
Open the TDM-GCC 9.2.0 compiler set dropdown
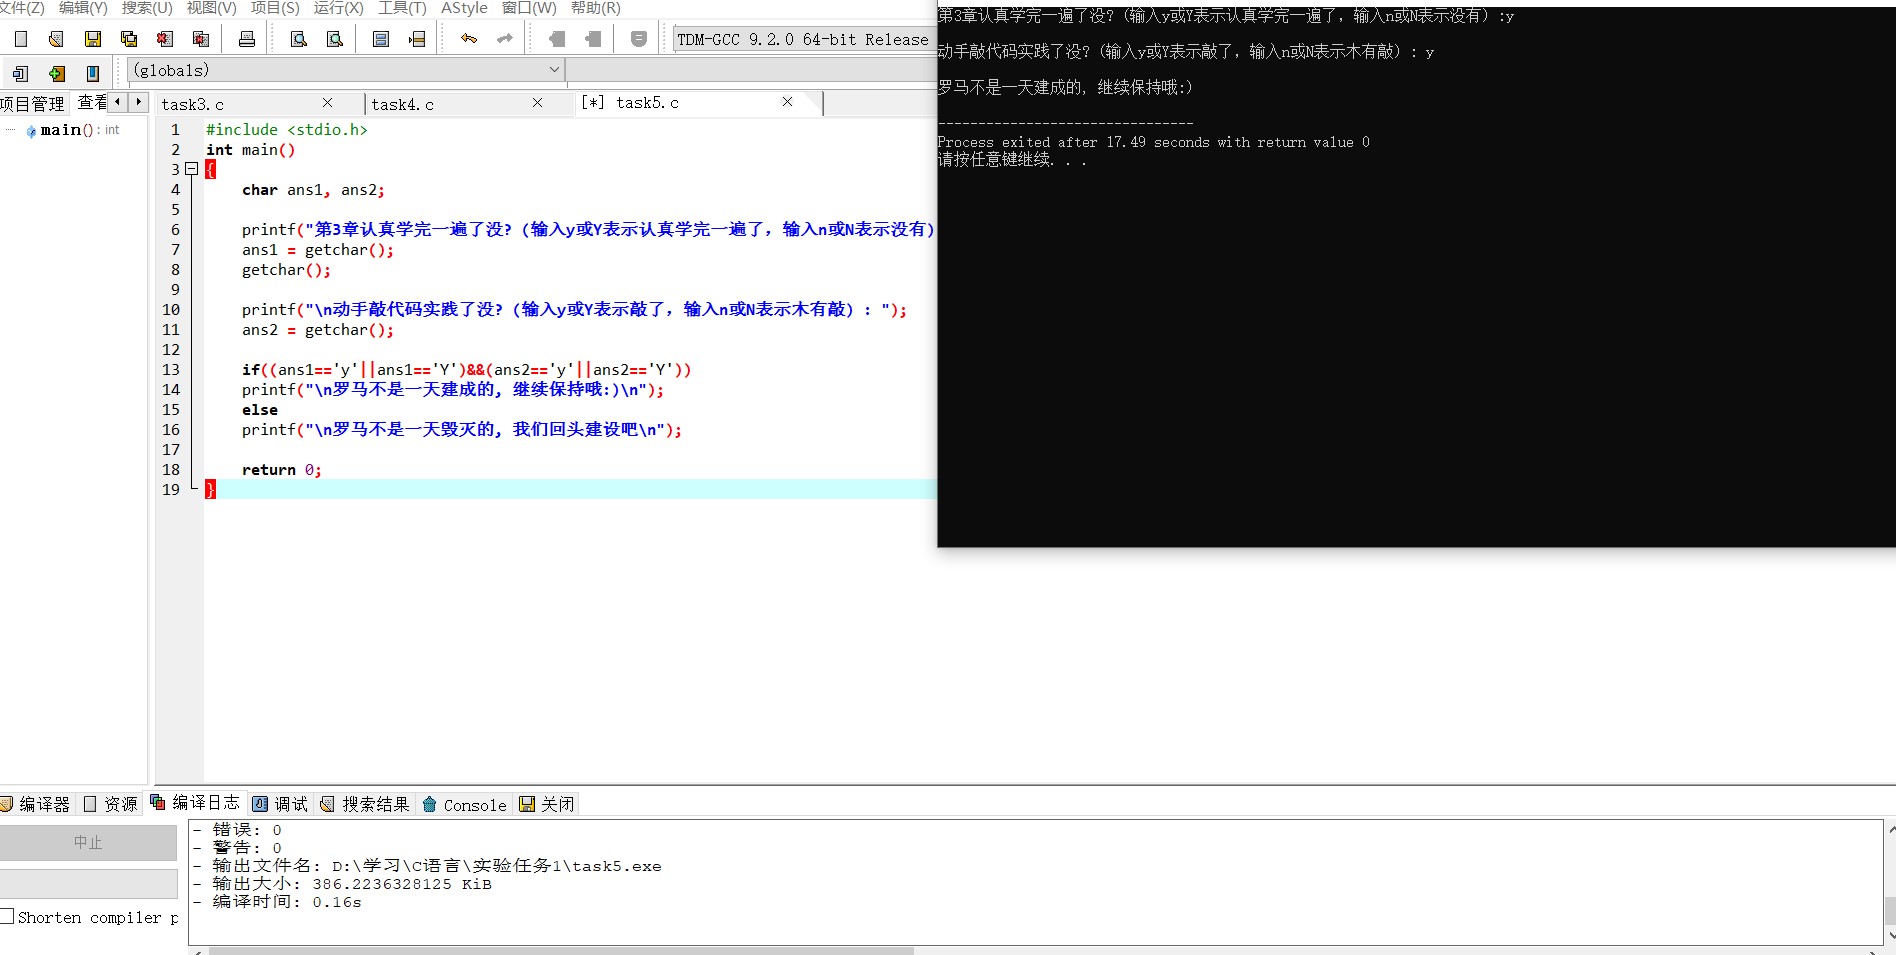tap(804, 39)
